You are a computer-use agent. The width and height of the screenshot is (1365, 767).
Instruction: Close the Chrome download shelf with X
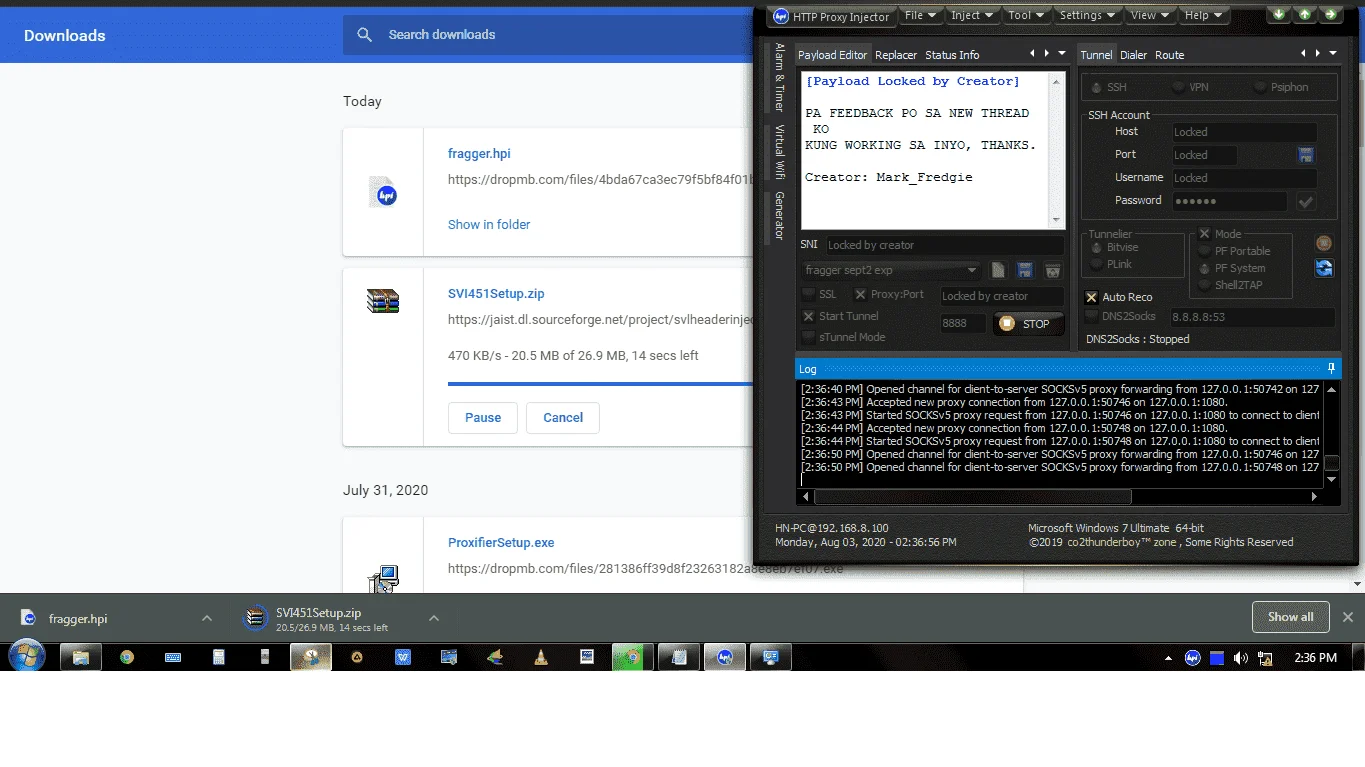click(x=1347, y=617)
